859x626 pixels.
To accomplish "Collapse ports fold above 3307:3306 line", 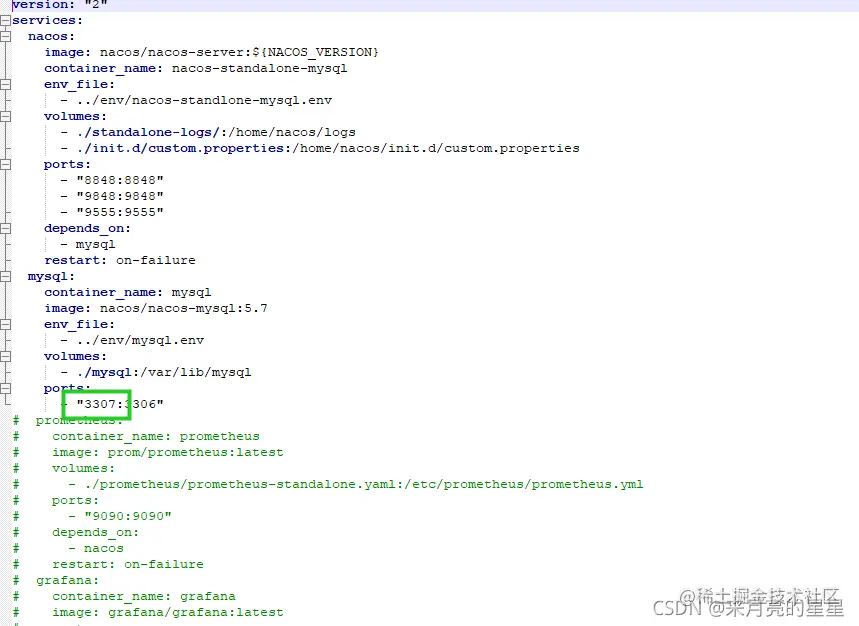I will (x=5, y=388).
